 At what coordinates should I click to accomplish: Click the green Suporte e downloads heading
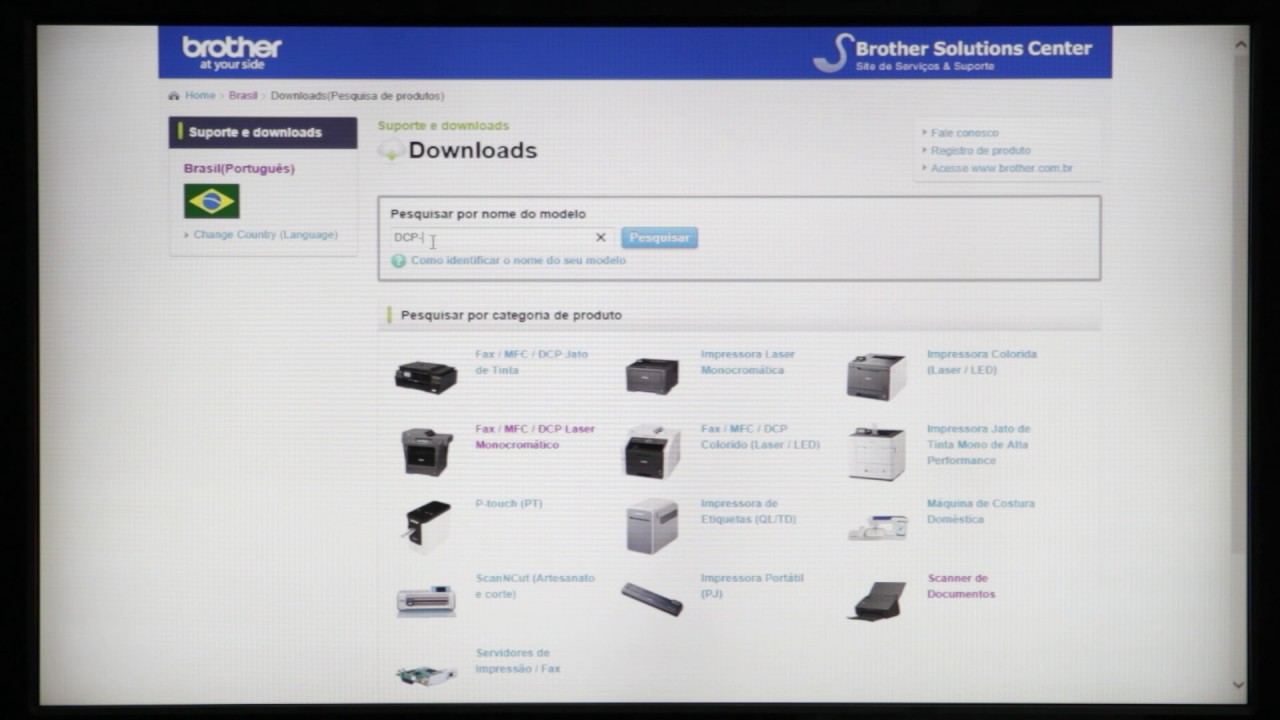pos(443,126)
